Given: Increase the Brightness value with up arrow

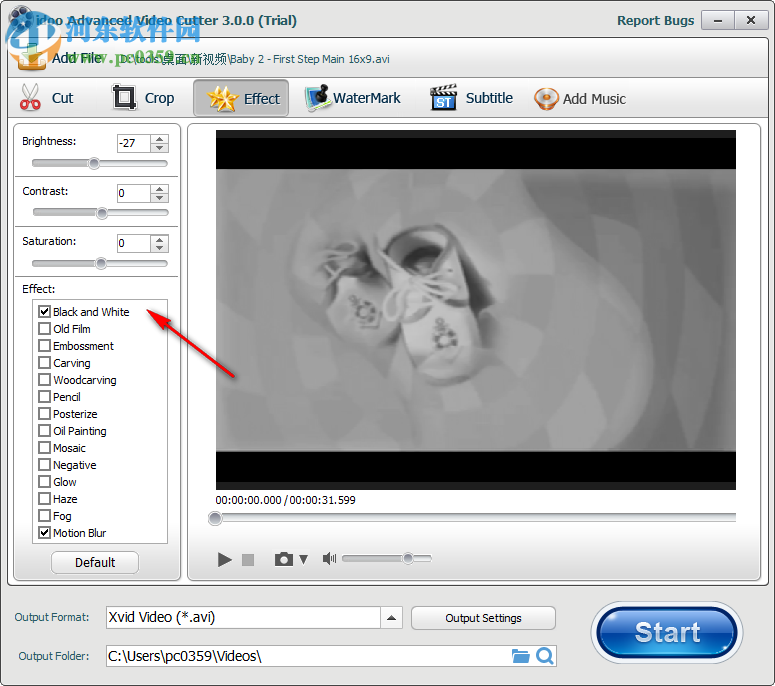Looking at the screenshot, I should [159, 139].
